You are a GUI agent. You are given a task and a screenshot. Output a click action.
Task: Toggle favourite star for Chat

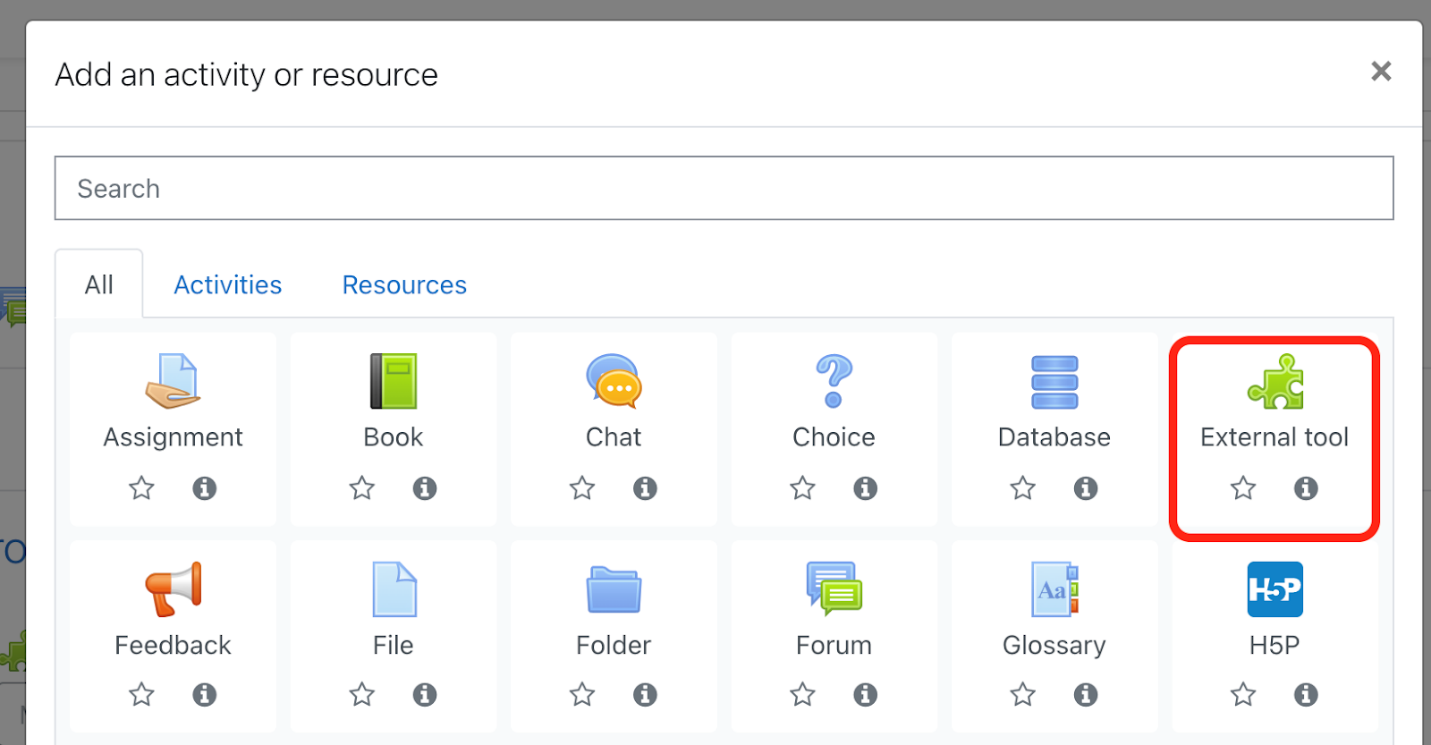(x=582, y=488)
